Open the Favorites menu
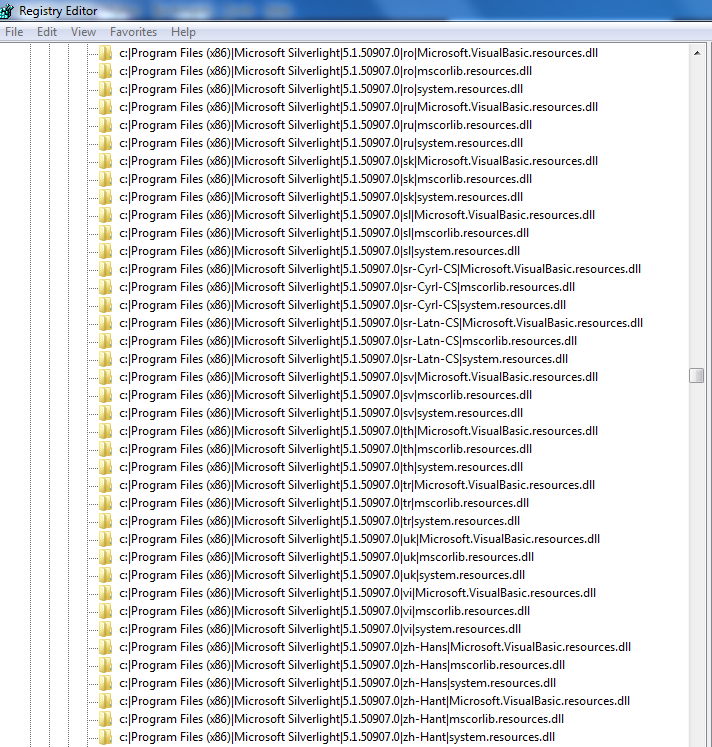The width and height of the screenshot is (712, 747). pos(133,32)
